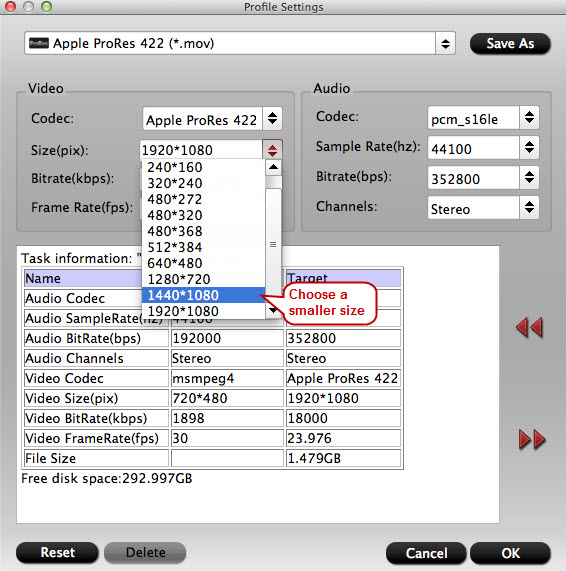Open the Sample Rate 44100 dropdown
Screen dimensions: 566x571
click(x=529, y=147)
